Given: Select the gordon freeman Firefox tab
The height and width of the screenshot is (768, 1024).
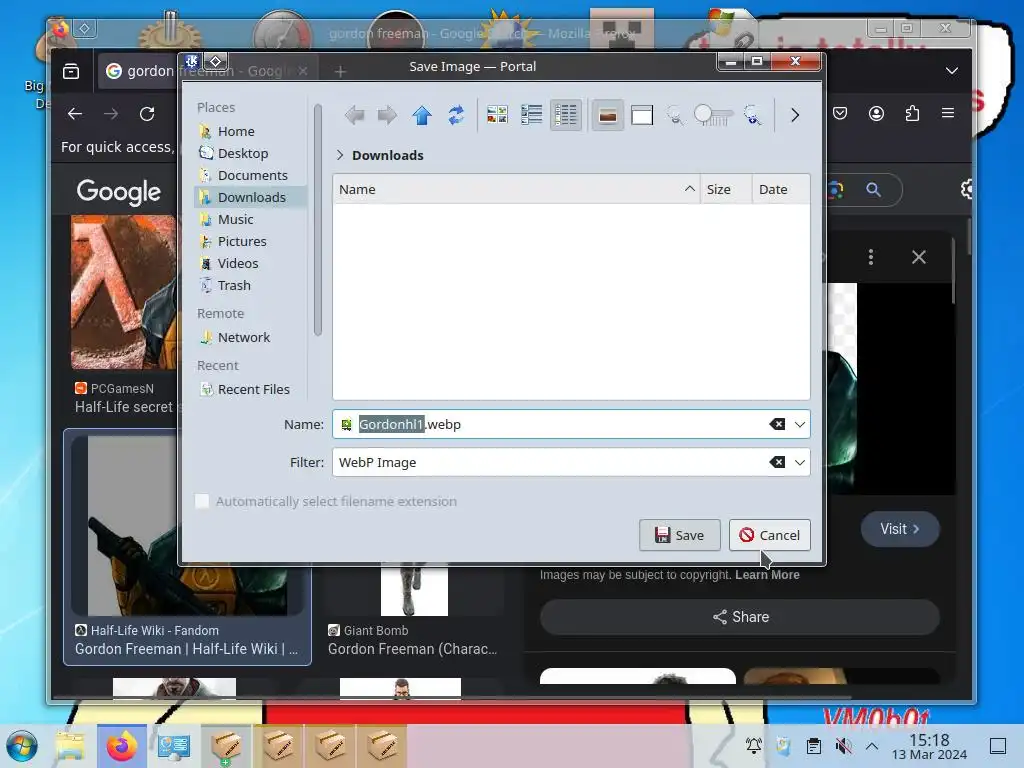Looking at the screenshot, I should pos(208,71).
